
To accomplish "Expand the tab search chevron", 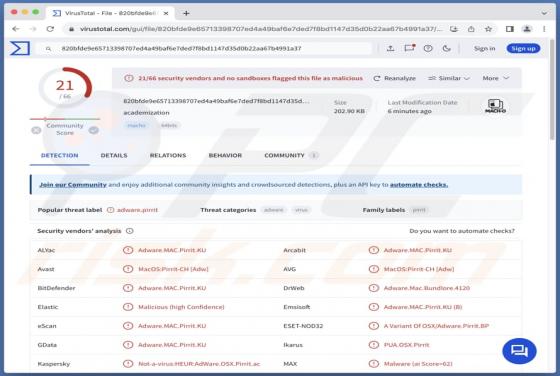I will (544, 13).
